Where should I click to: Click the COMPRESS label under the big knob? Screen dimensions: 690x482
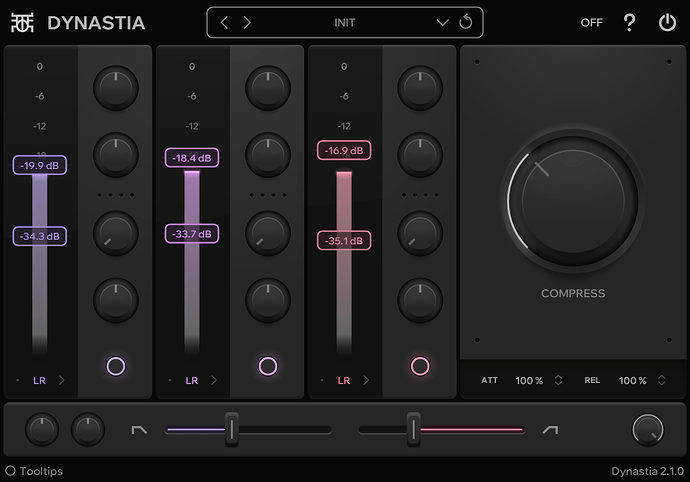pyautogui.click(x=573, y=293)
